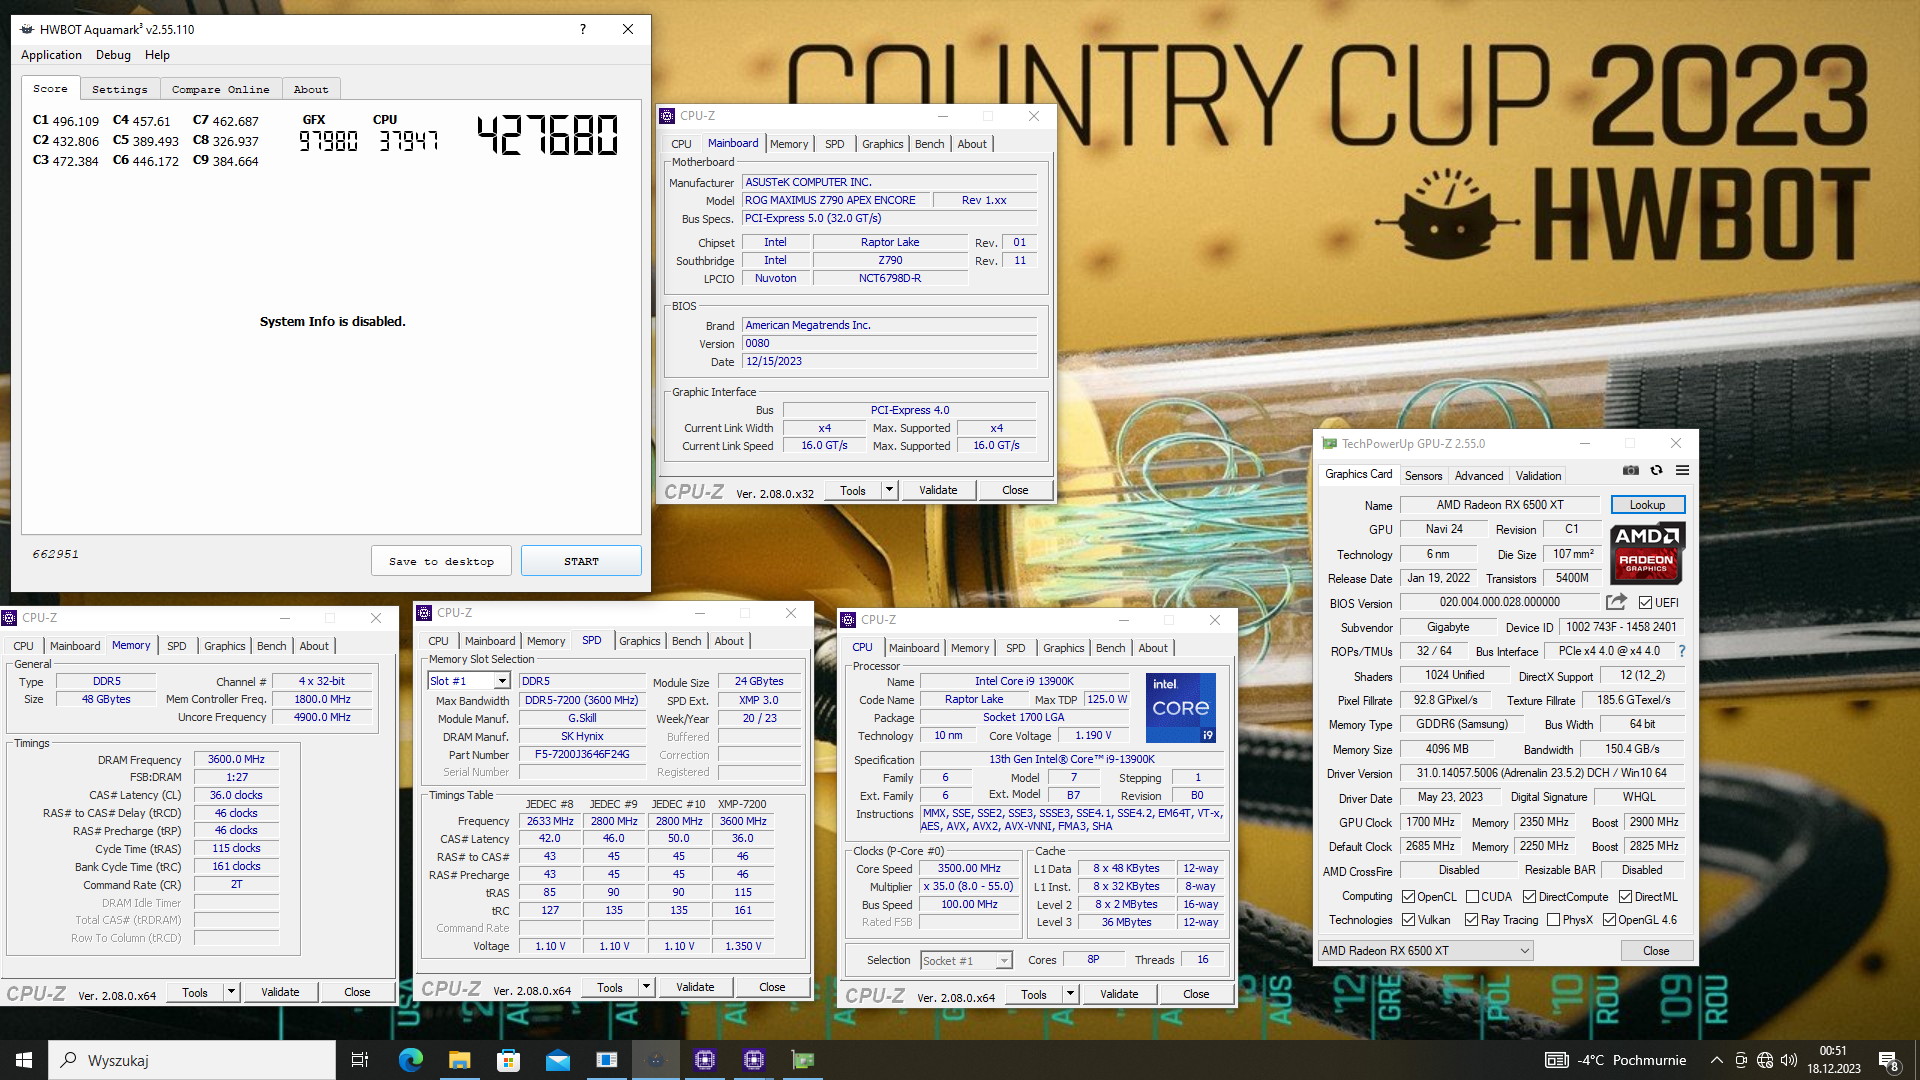The image size is (1920, 1080).
Task: Click the Lookup button in GPU-Z
Action: (1647, 505)
